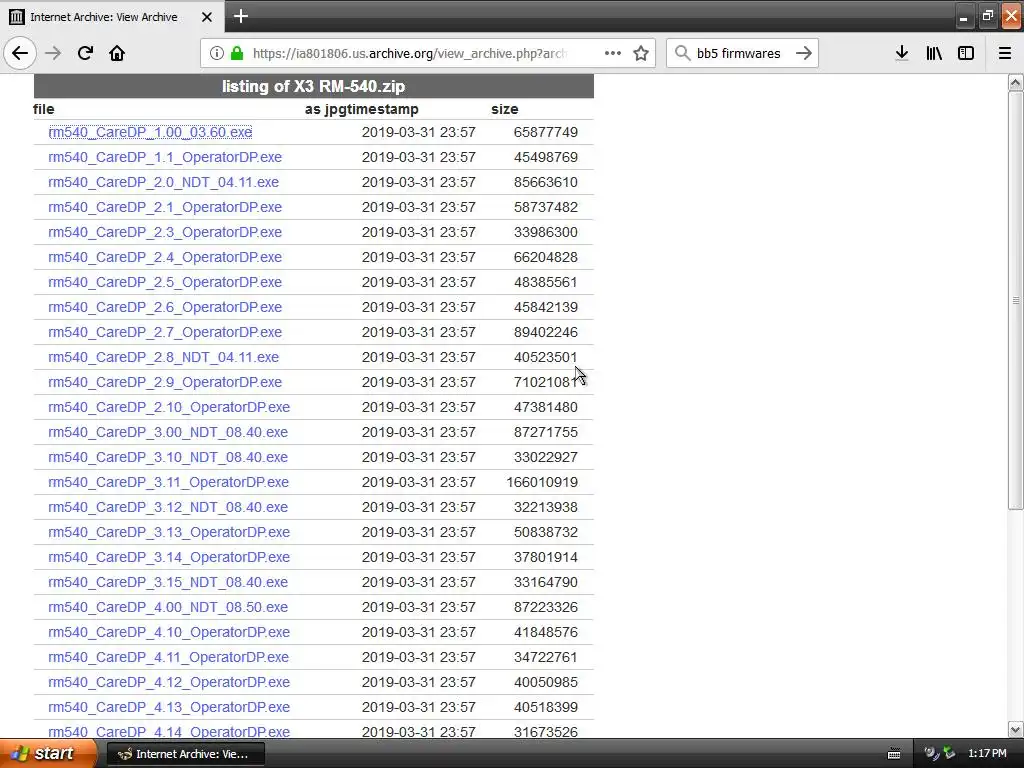Open a new tab with plus button

tap(241, 16)
